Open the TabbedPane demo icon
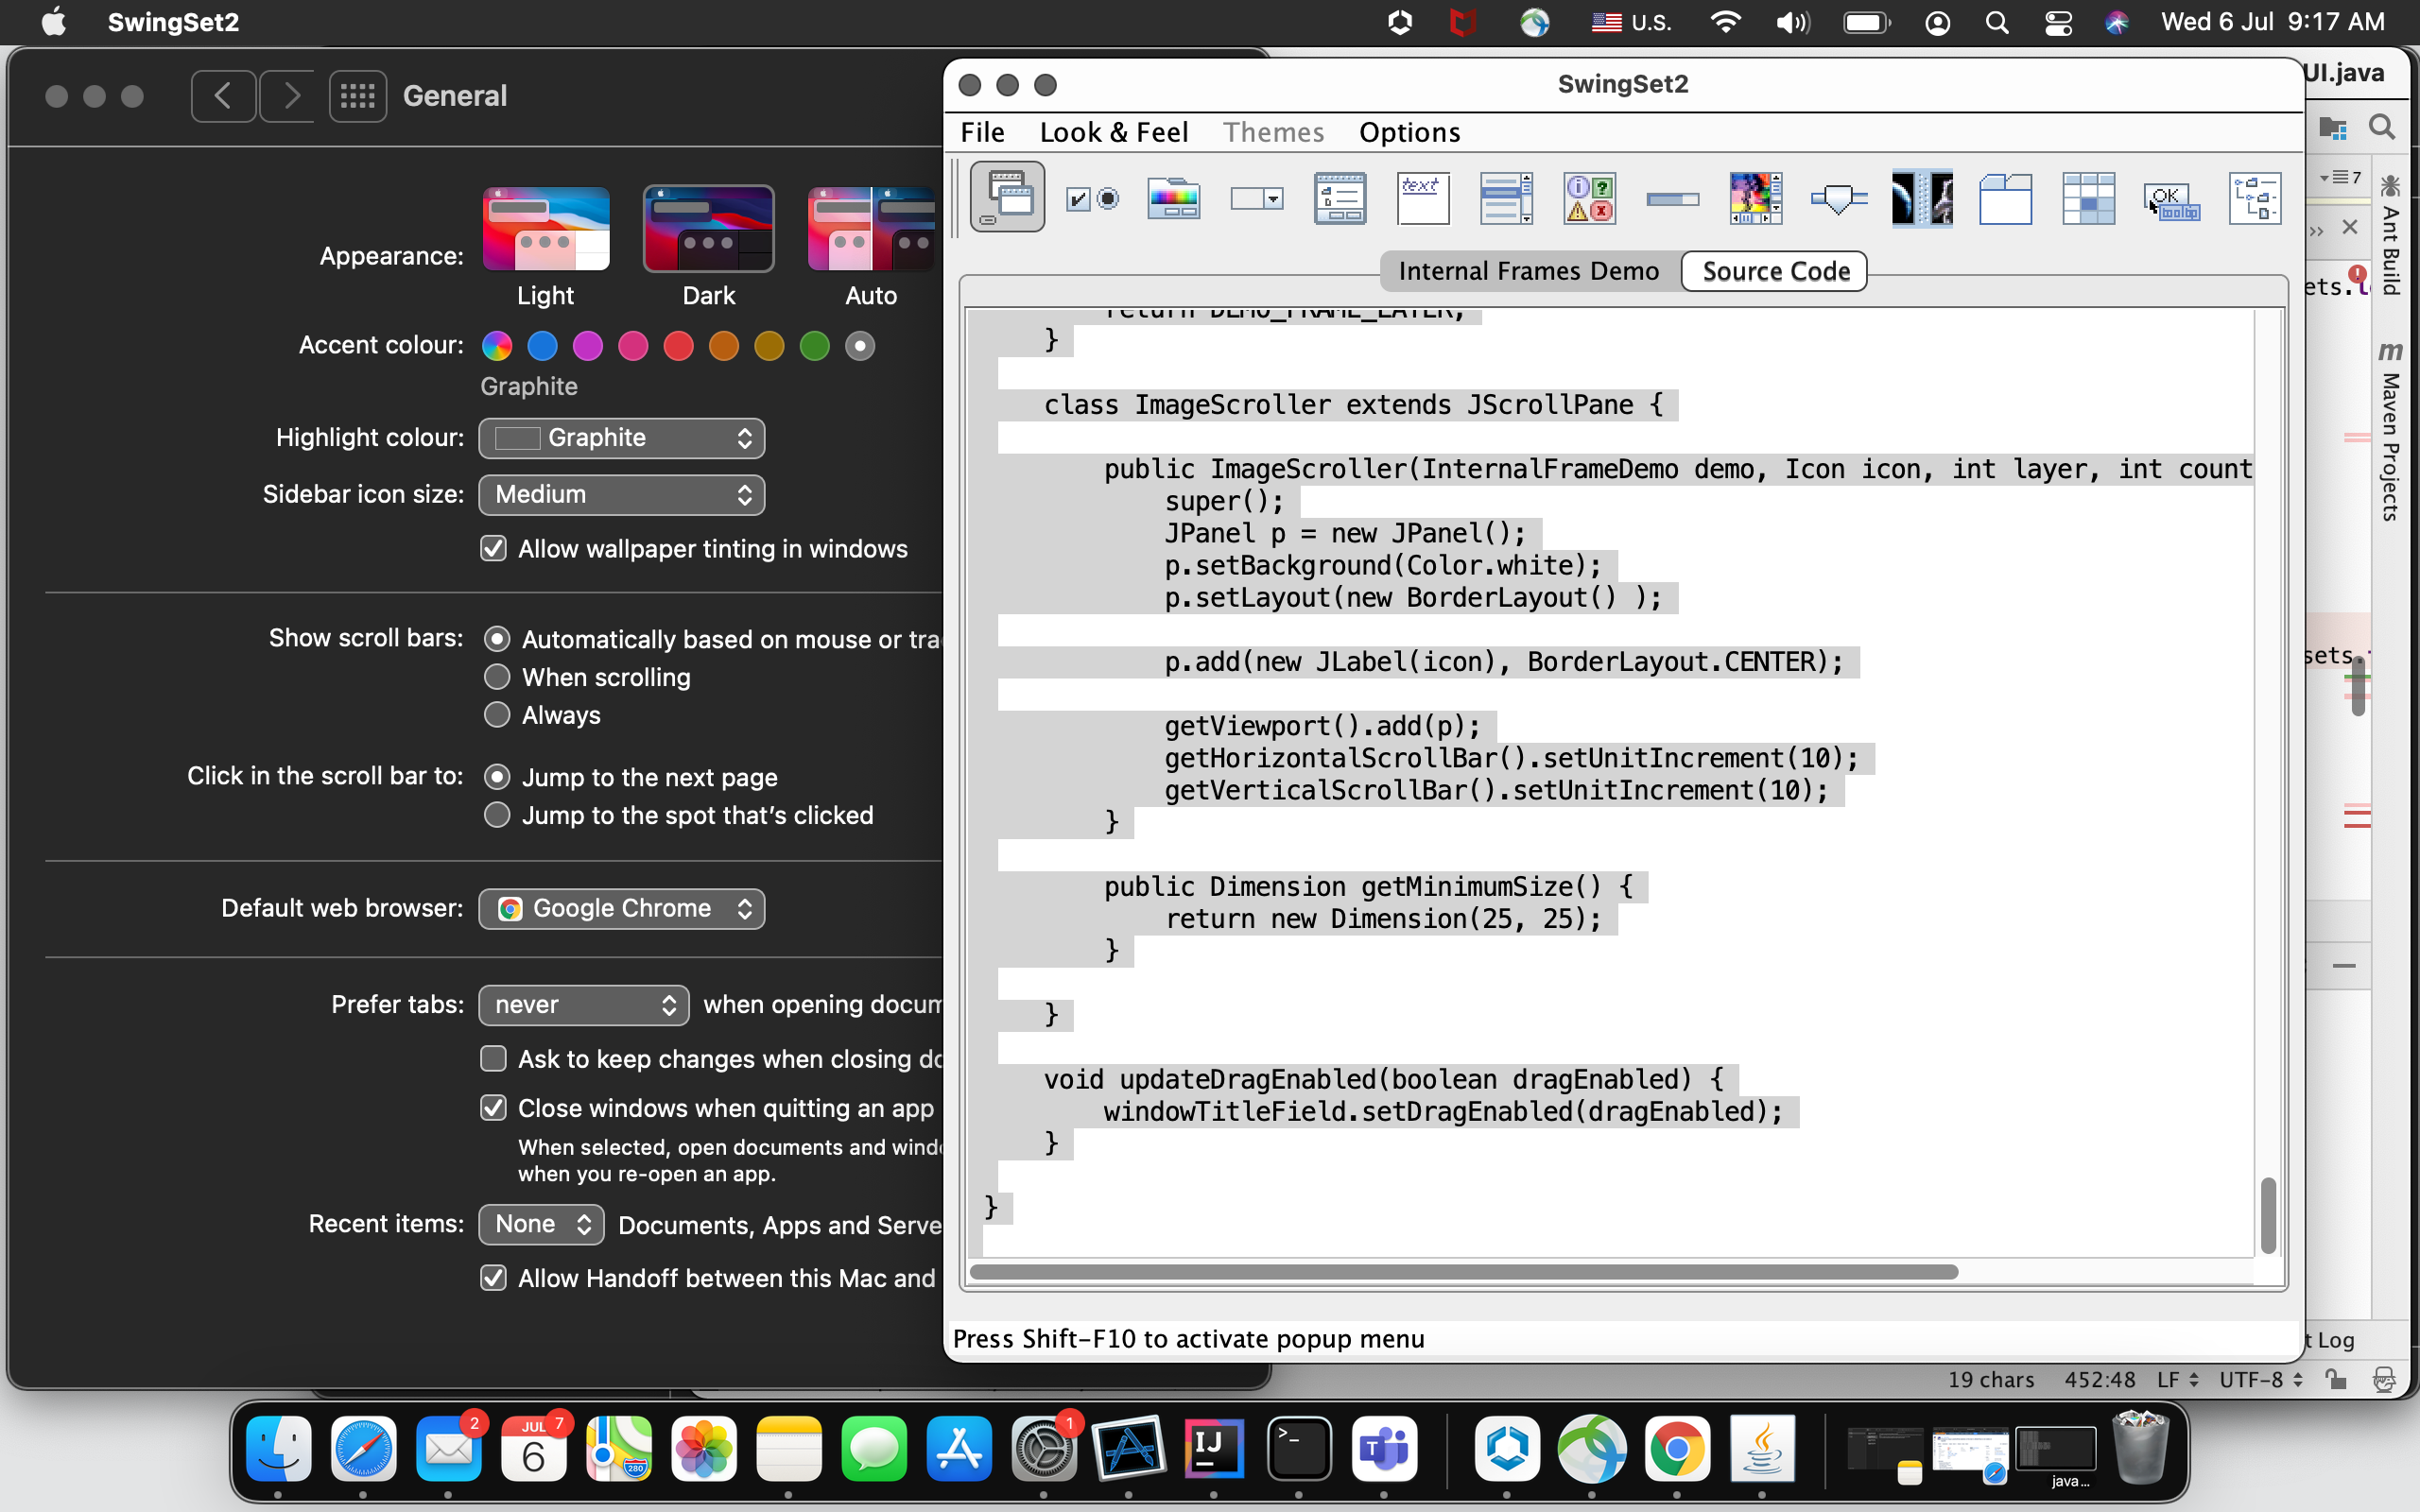Viewport: 2420px width, 1512px height. click(2005, 198)
